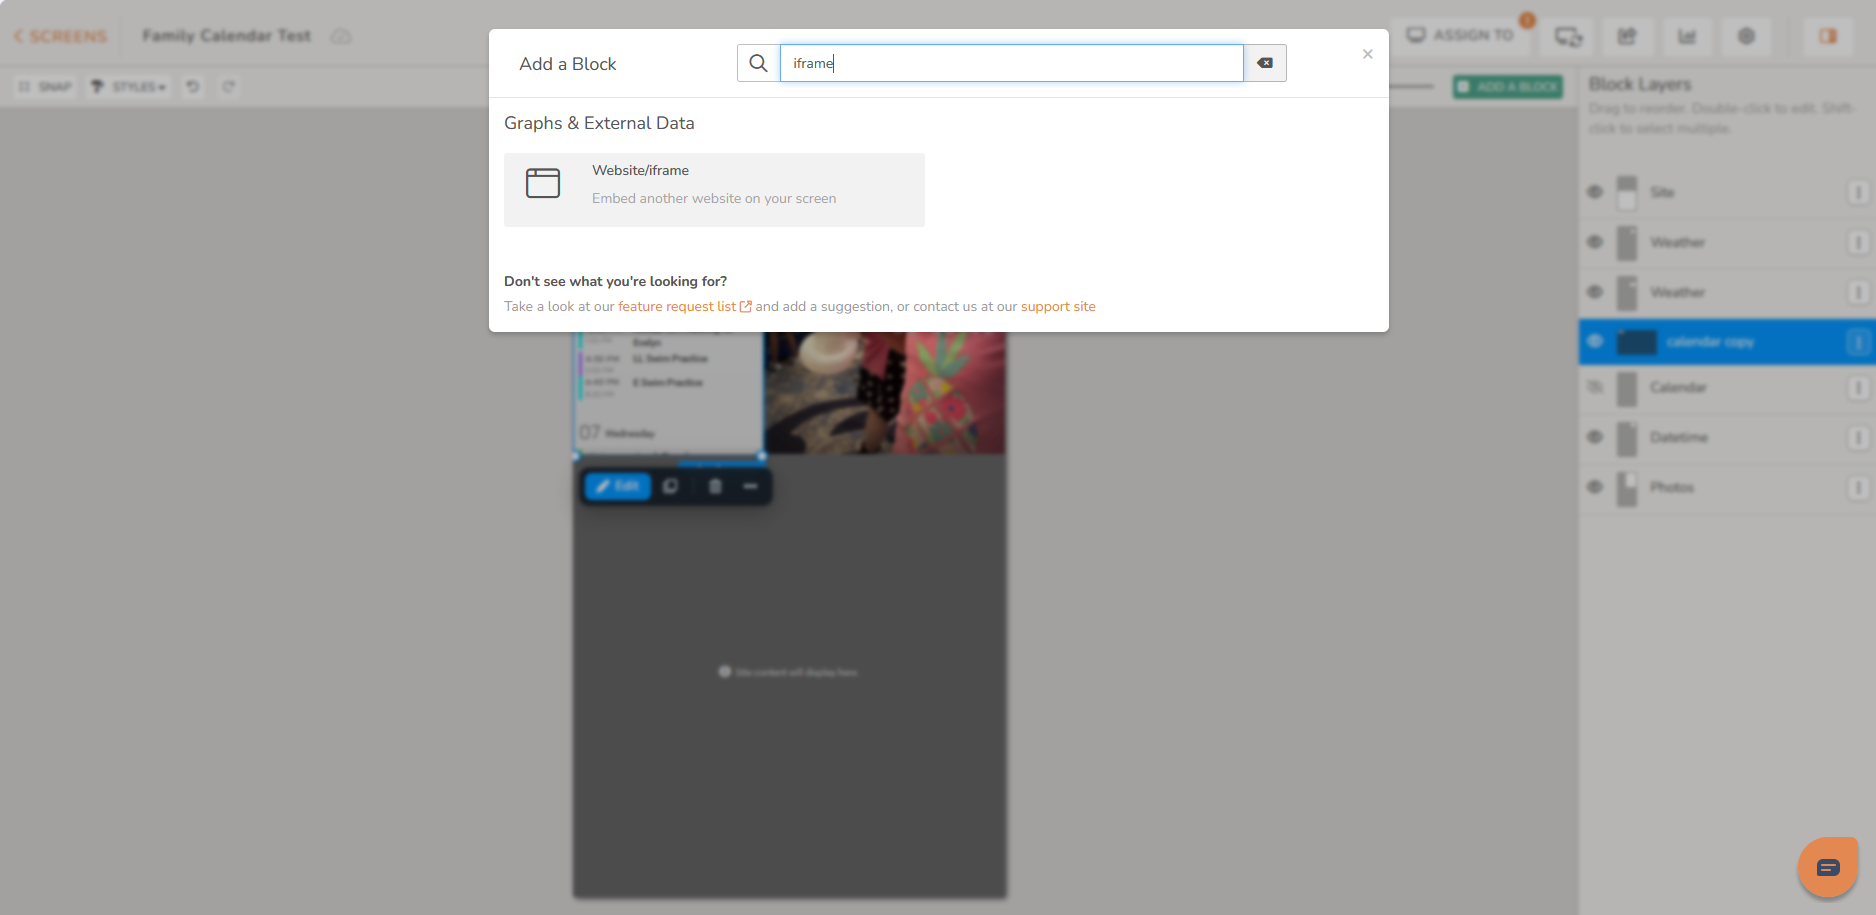
Task: Open the support site link
Action: click(1058, 307)
